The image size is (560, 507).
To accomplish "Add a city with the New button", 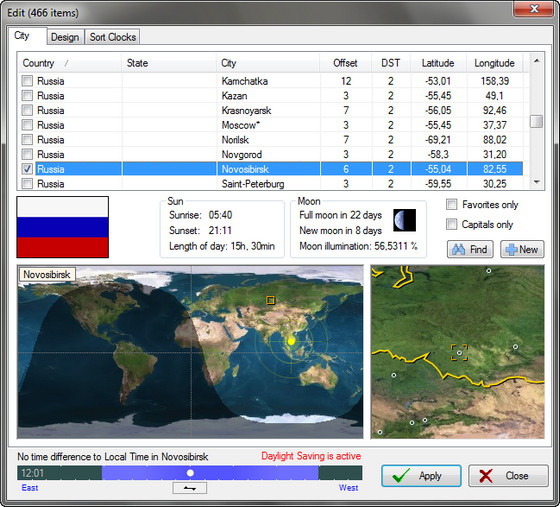I will (522, 249).
